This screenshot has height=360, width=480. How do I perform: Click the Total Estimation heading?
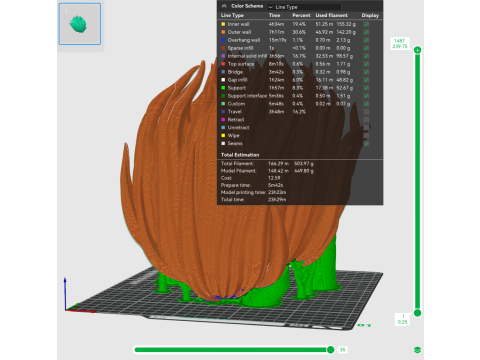(240, 155)
